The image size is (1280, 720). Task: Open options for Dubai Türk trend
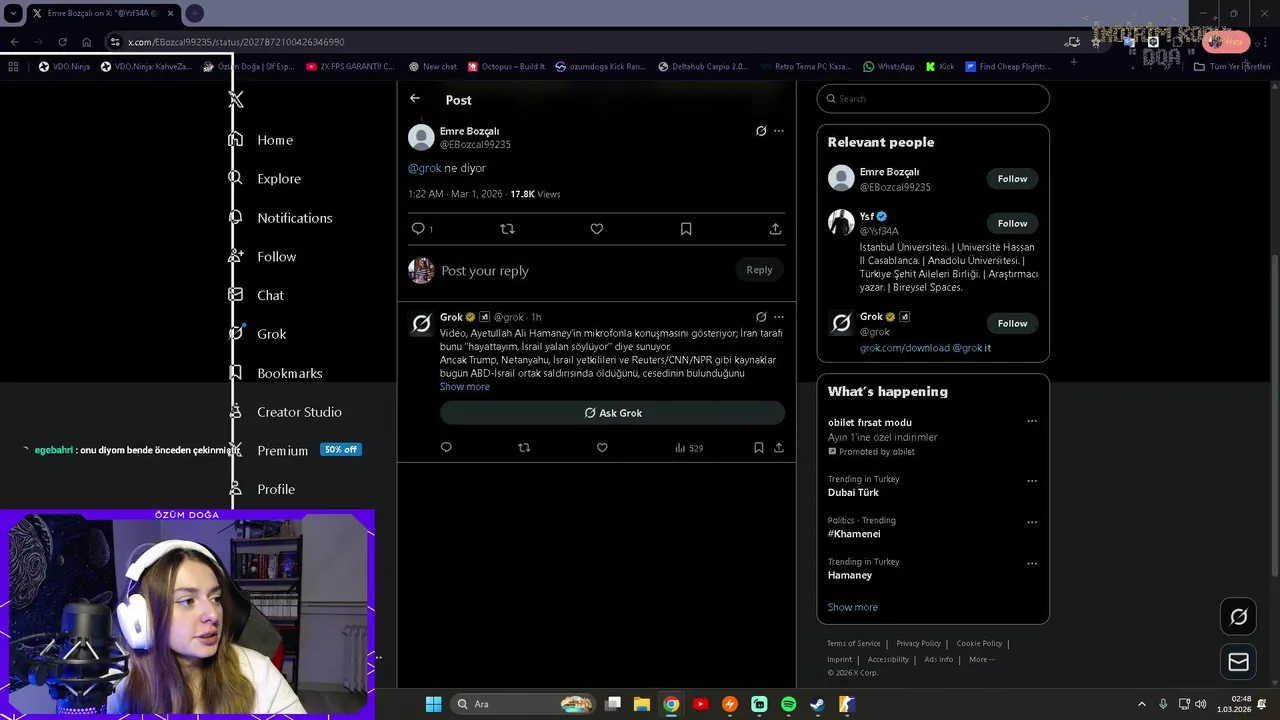tap(1032, 481)
